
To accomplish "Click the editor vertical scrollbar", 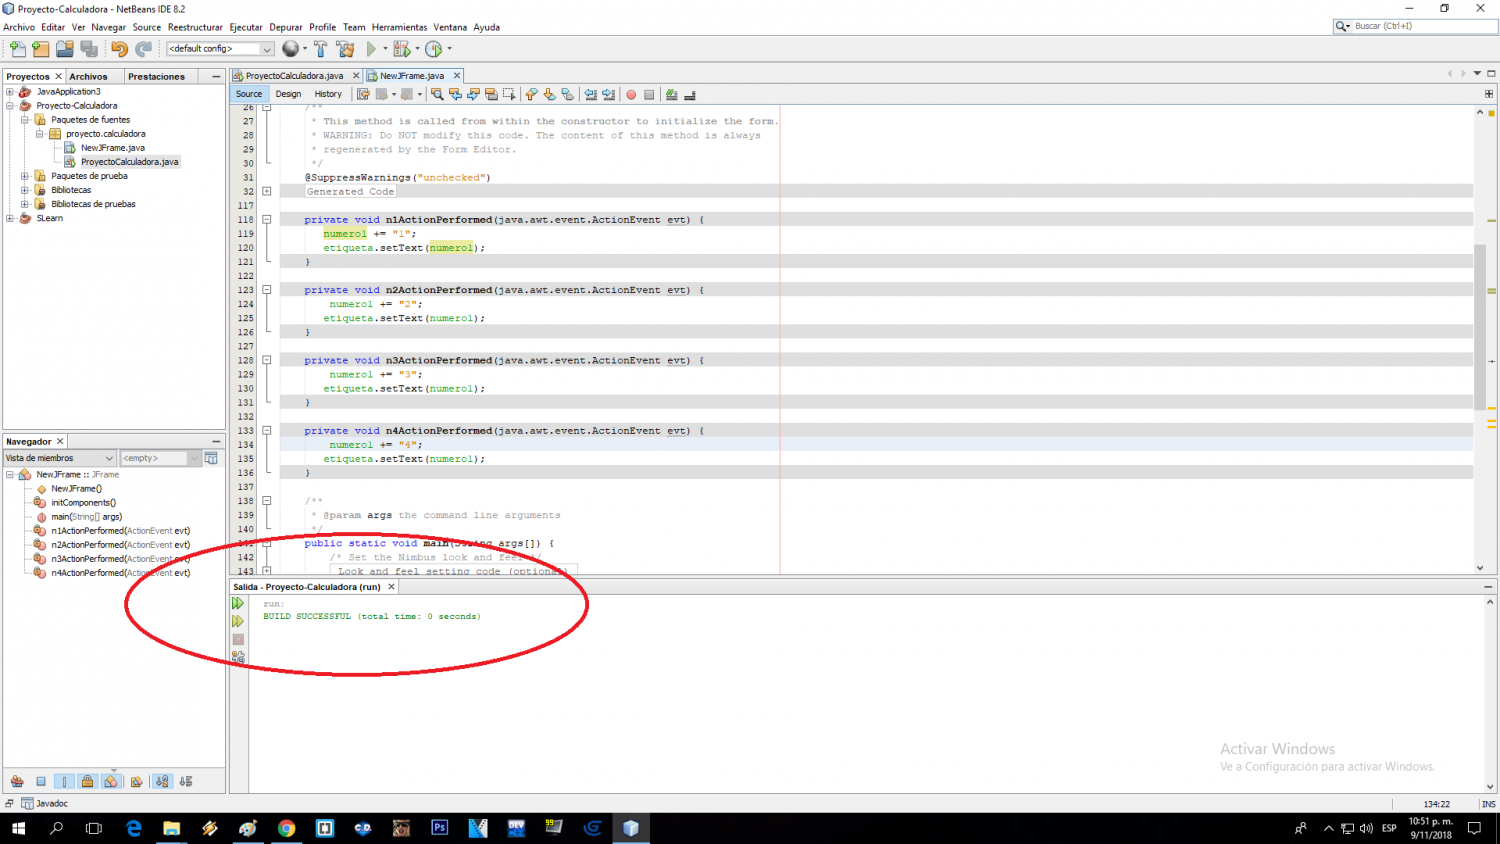I will coord(1480,326).
